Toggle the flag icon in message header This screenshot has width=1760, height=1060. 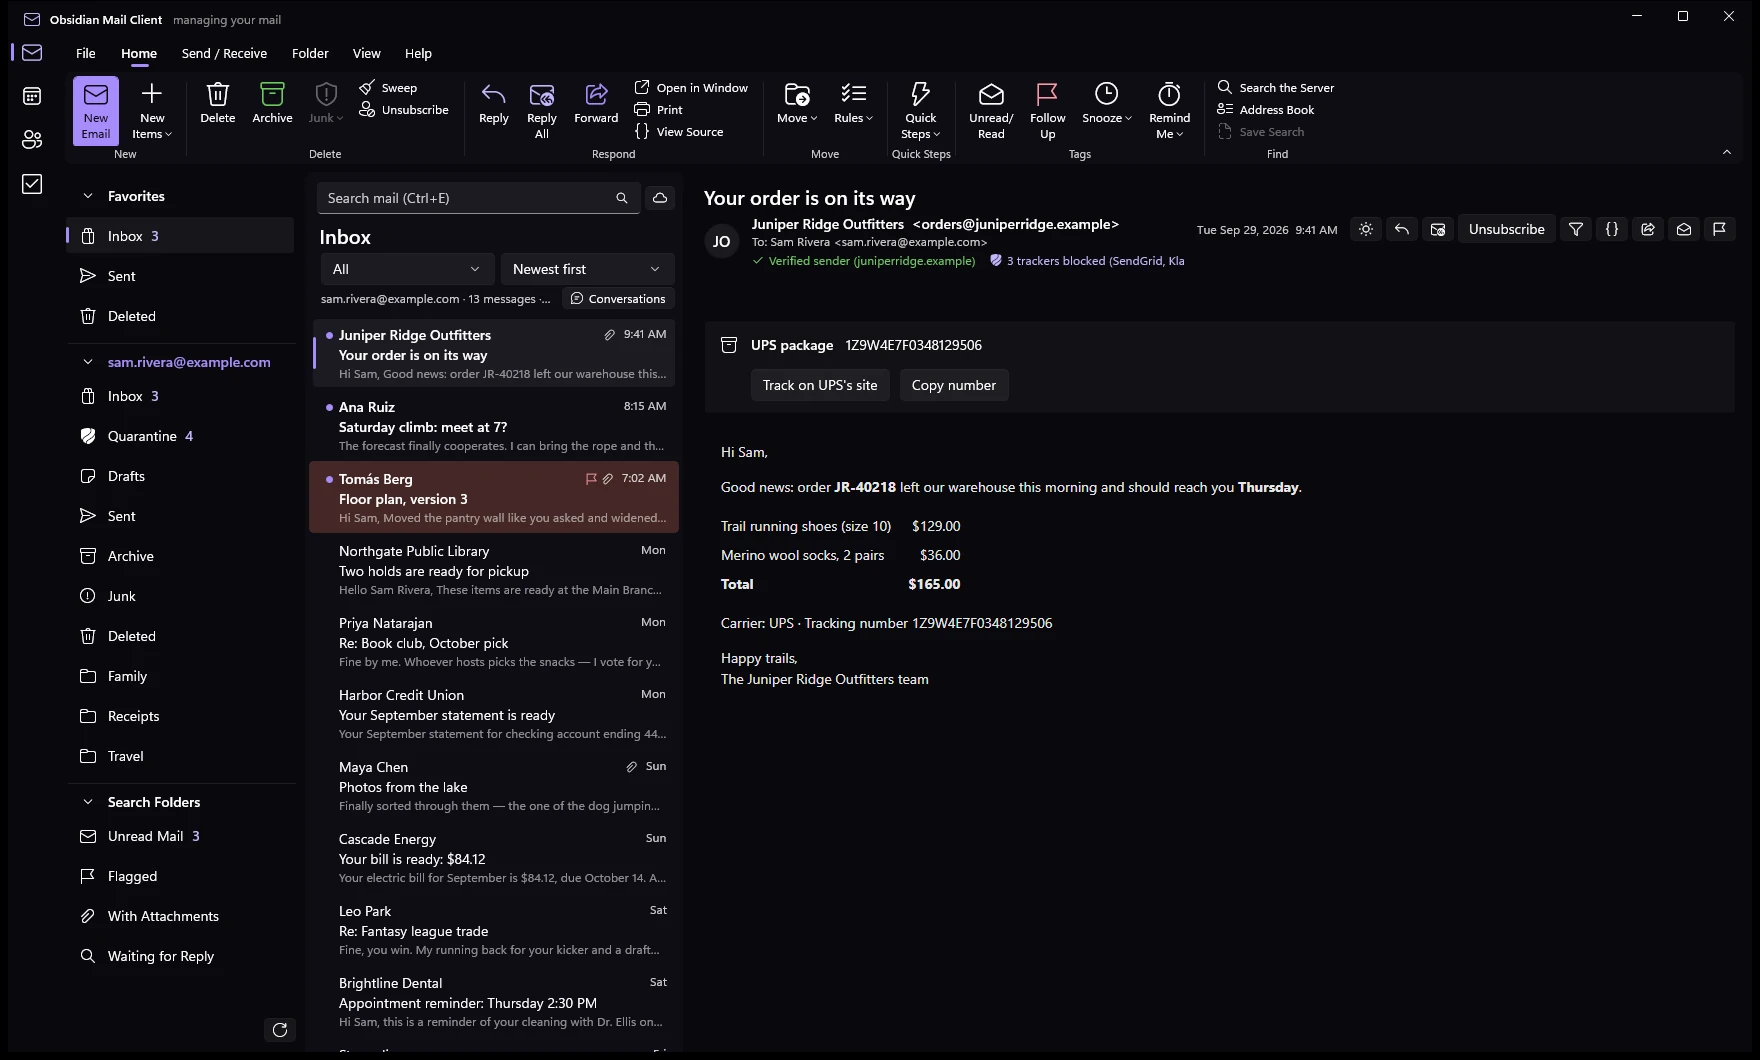point(1720,229)
